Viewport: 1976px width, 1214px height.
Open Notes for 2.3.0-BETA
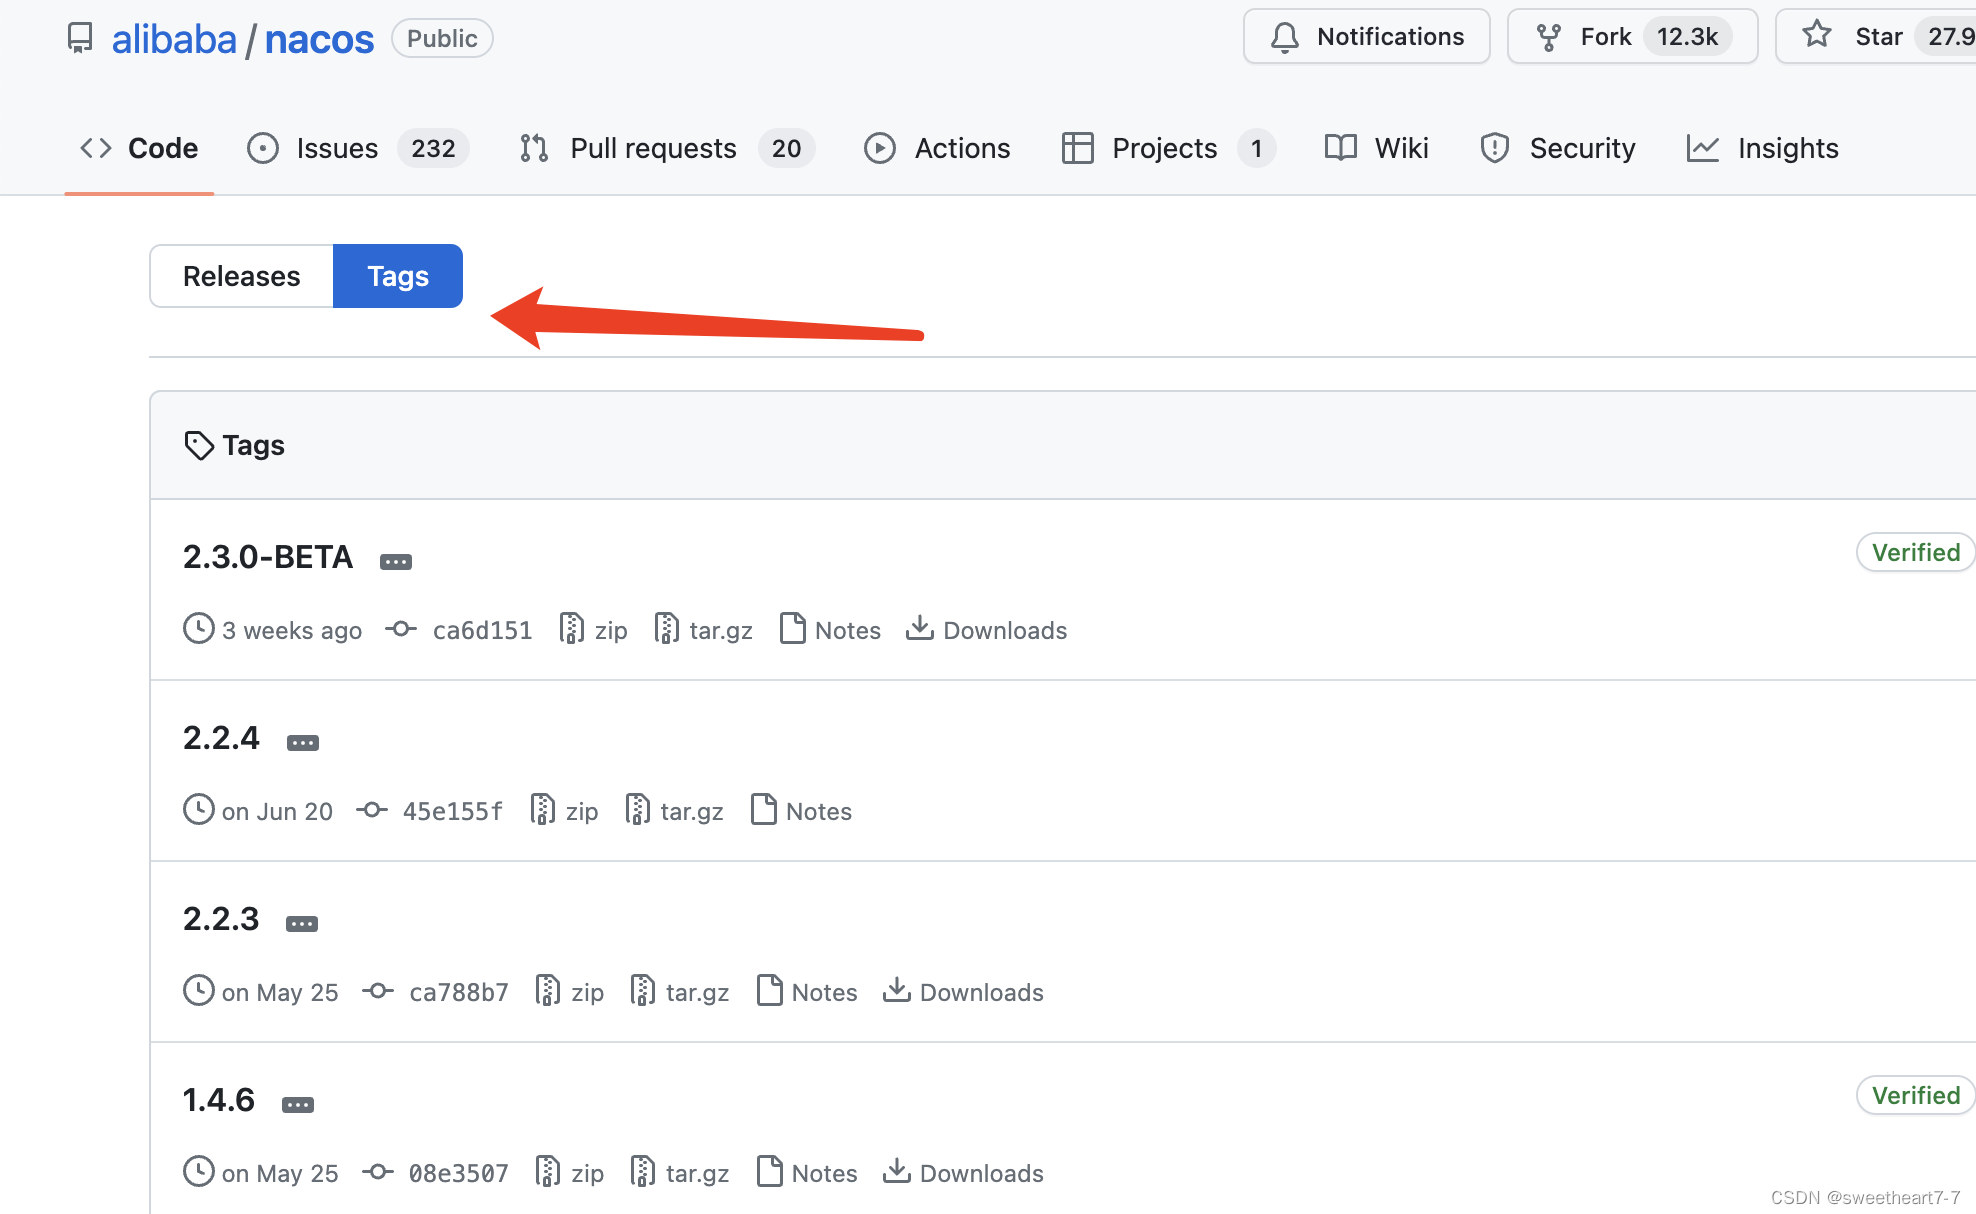coord(831,630)
